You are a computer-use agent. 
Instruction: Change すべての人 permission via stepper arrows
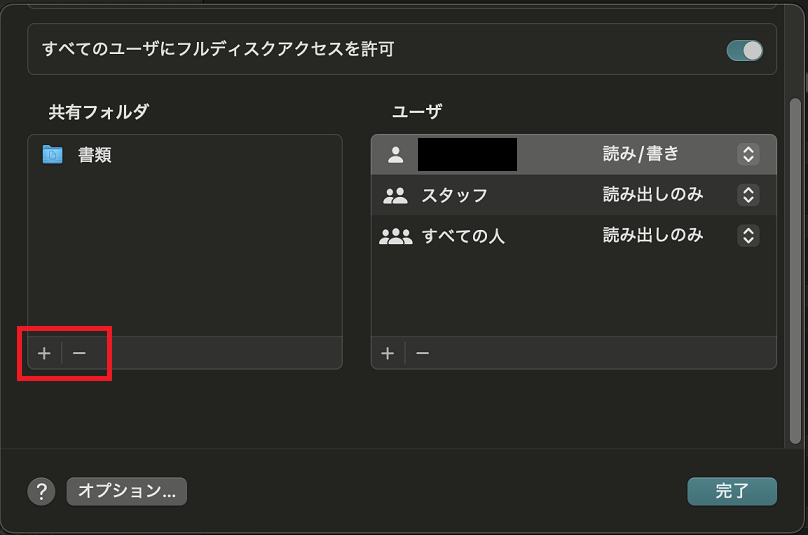click(x=748, y=236)
